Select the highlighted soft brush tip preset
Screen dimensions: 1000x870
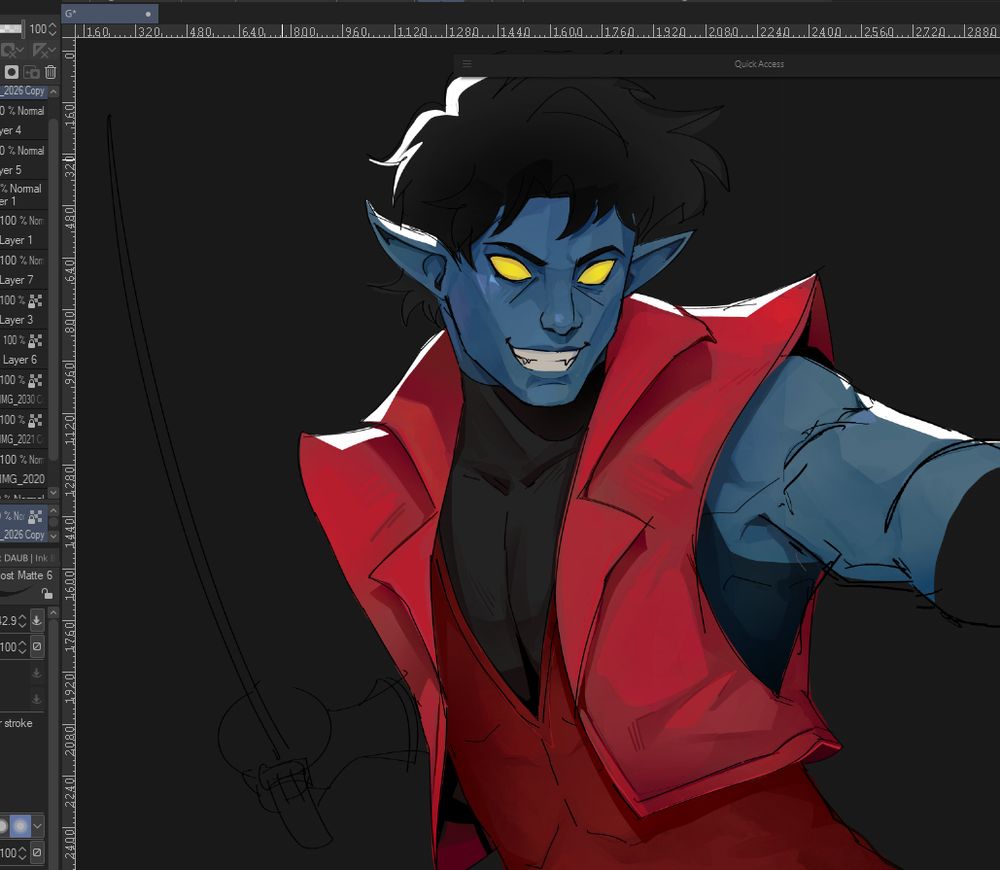pos(20,826)
